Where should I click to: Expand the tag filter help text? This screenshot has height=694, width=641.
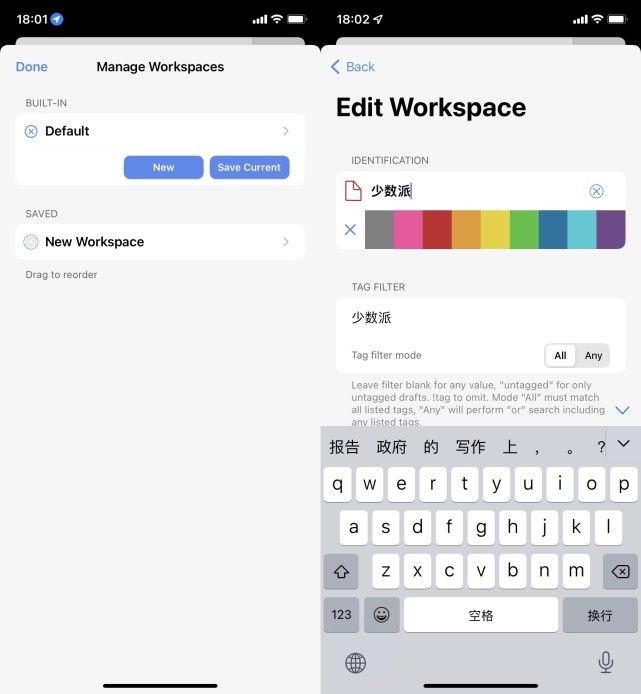pos(622,410)
